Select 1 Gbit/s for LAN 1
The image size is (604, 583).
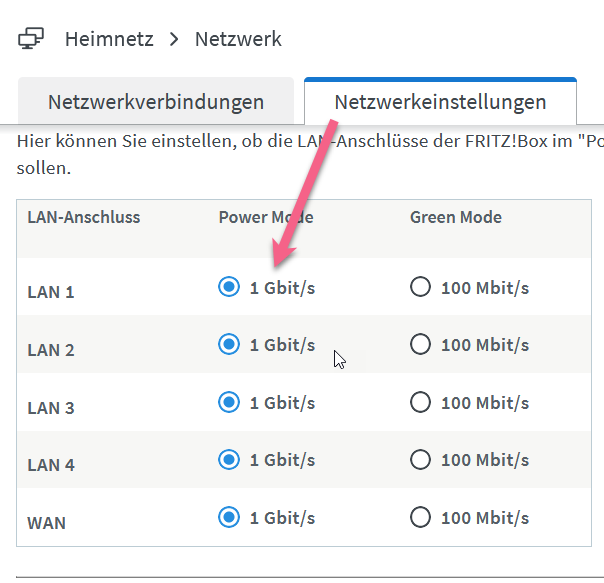click(x=229, y=287)
